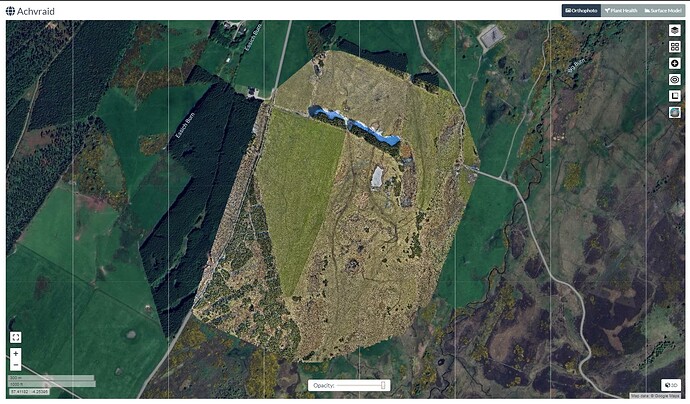Viewport: 690px width, 404px height.
Task: Zoom out of the map
Action: (x=16, y=365)
